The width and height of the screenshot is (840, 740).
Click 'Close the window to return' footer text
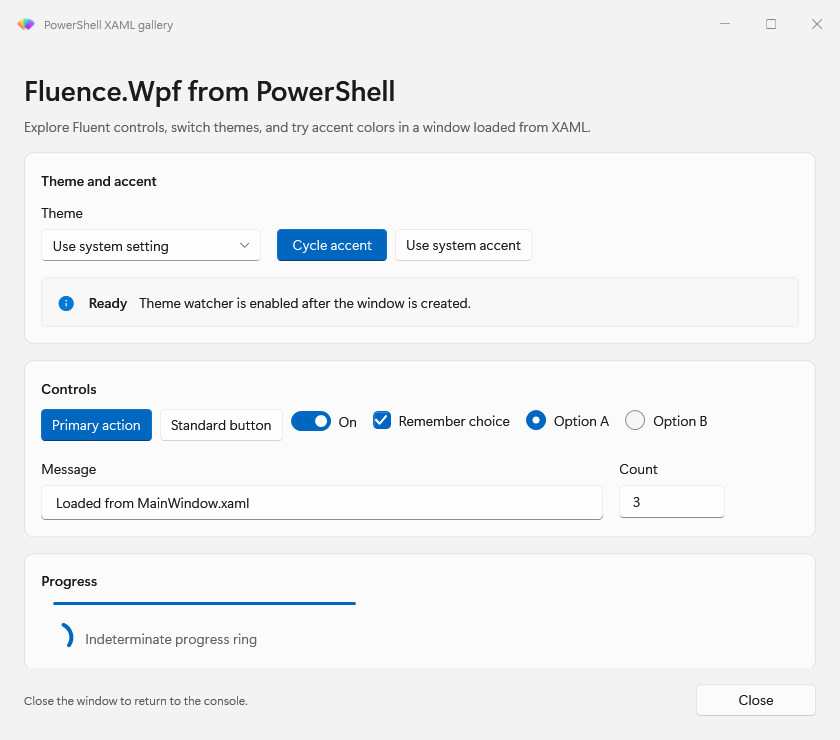coord(136,701)
